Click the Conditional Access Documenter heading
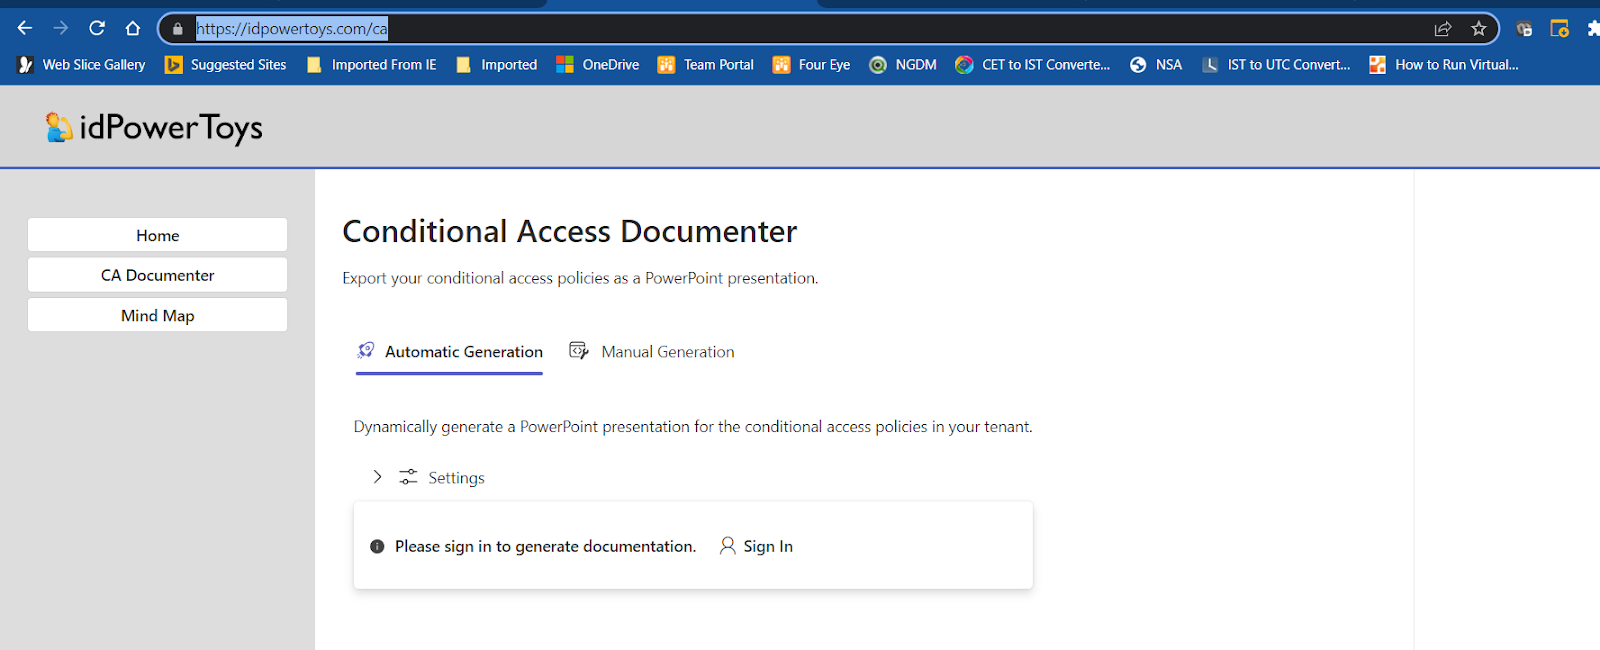The image size is (1600, 650). [x=570, y=231]
